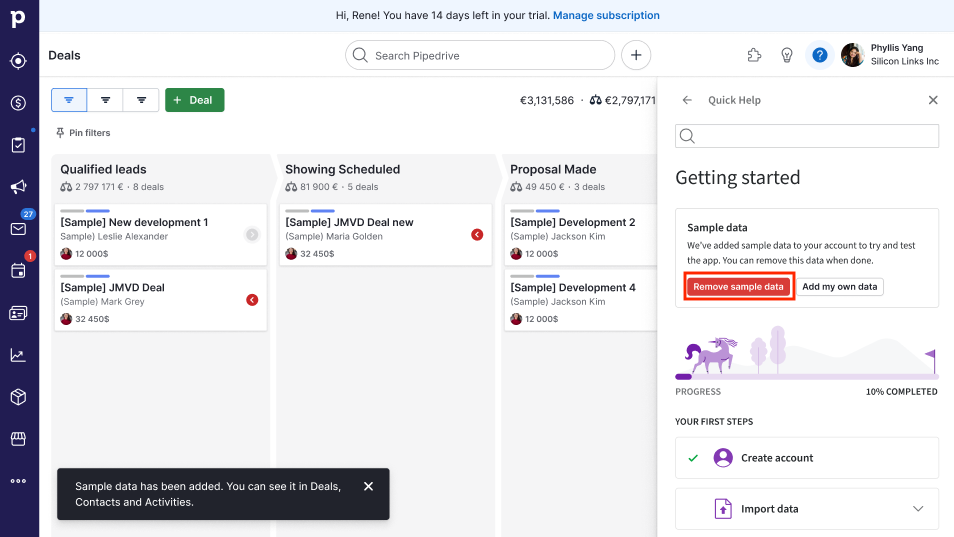Click contact (Sample) Maria Golden
Viewport: 954px width, 537px height.
coord(334,237)
